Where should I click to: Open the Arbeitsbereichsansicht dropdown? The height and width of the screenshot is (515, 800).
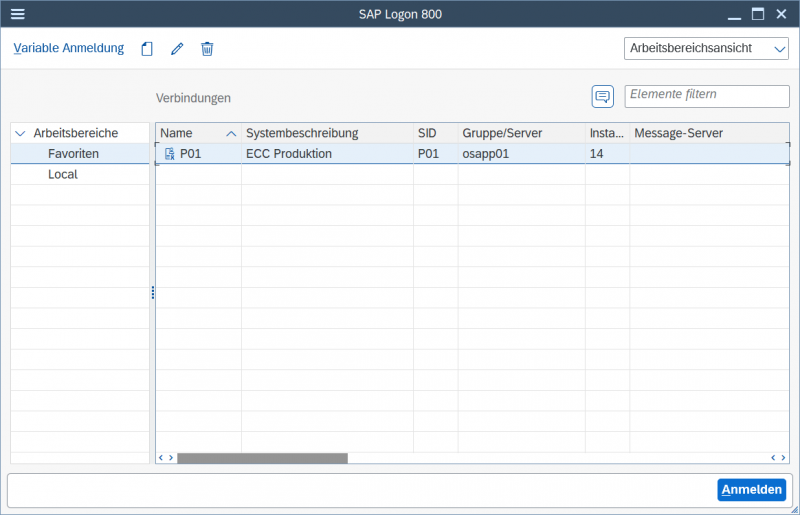click(x=707, y=48)
